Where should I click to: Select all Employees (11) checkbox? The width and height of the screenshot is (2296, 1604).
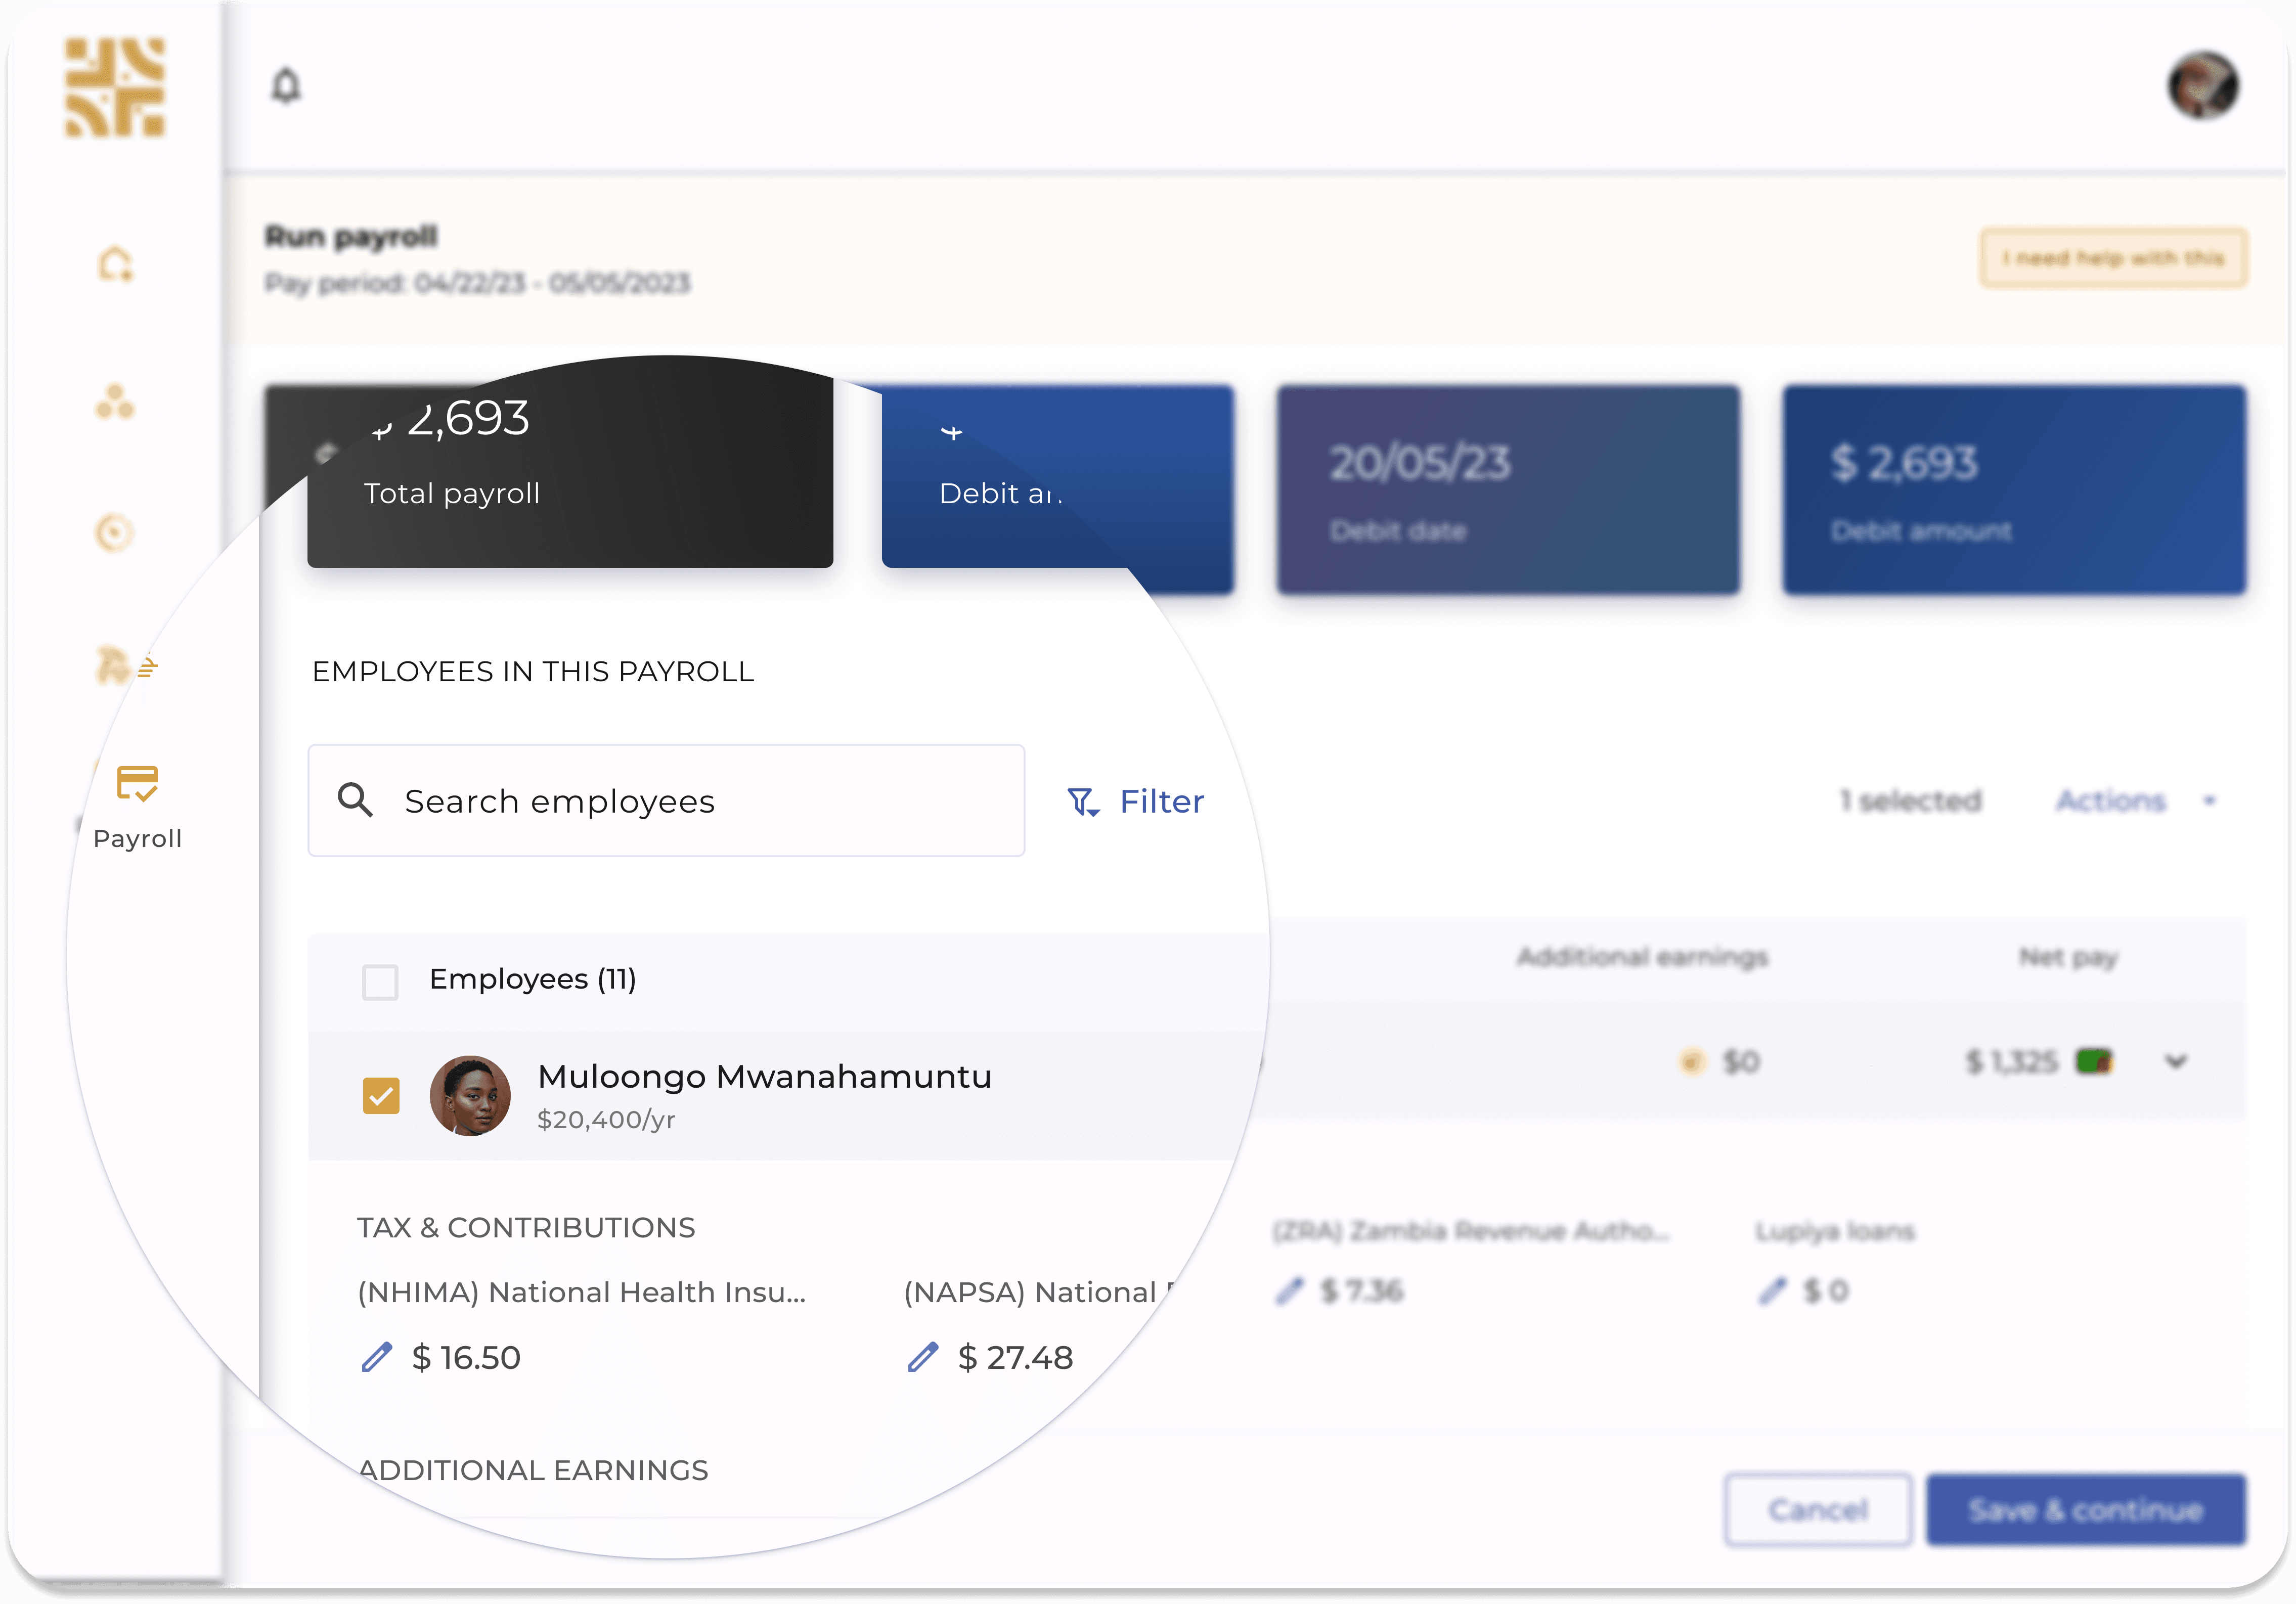pyautogui.click(x=380, y=981)
